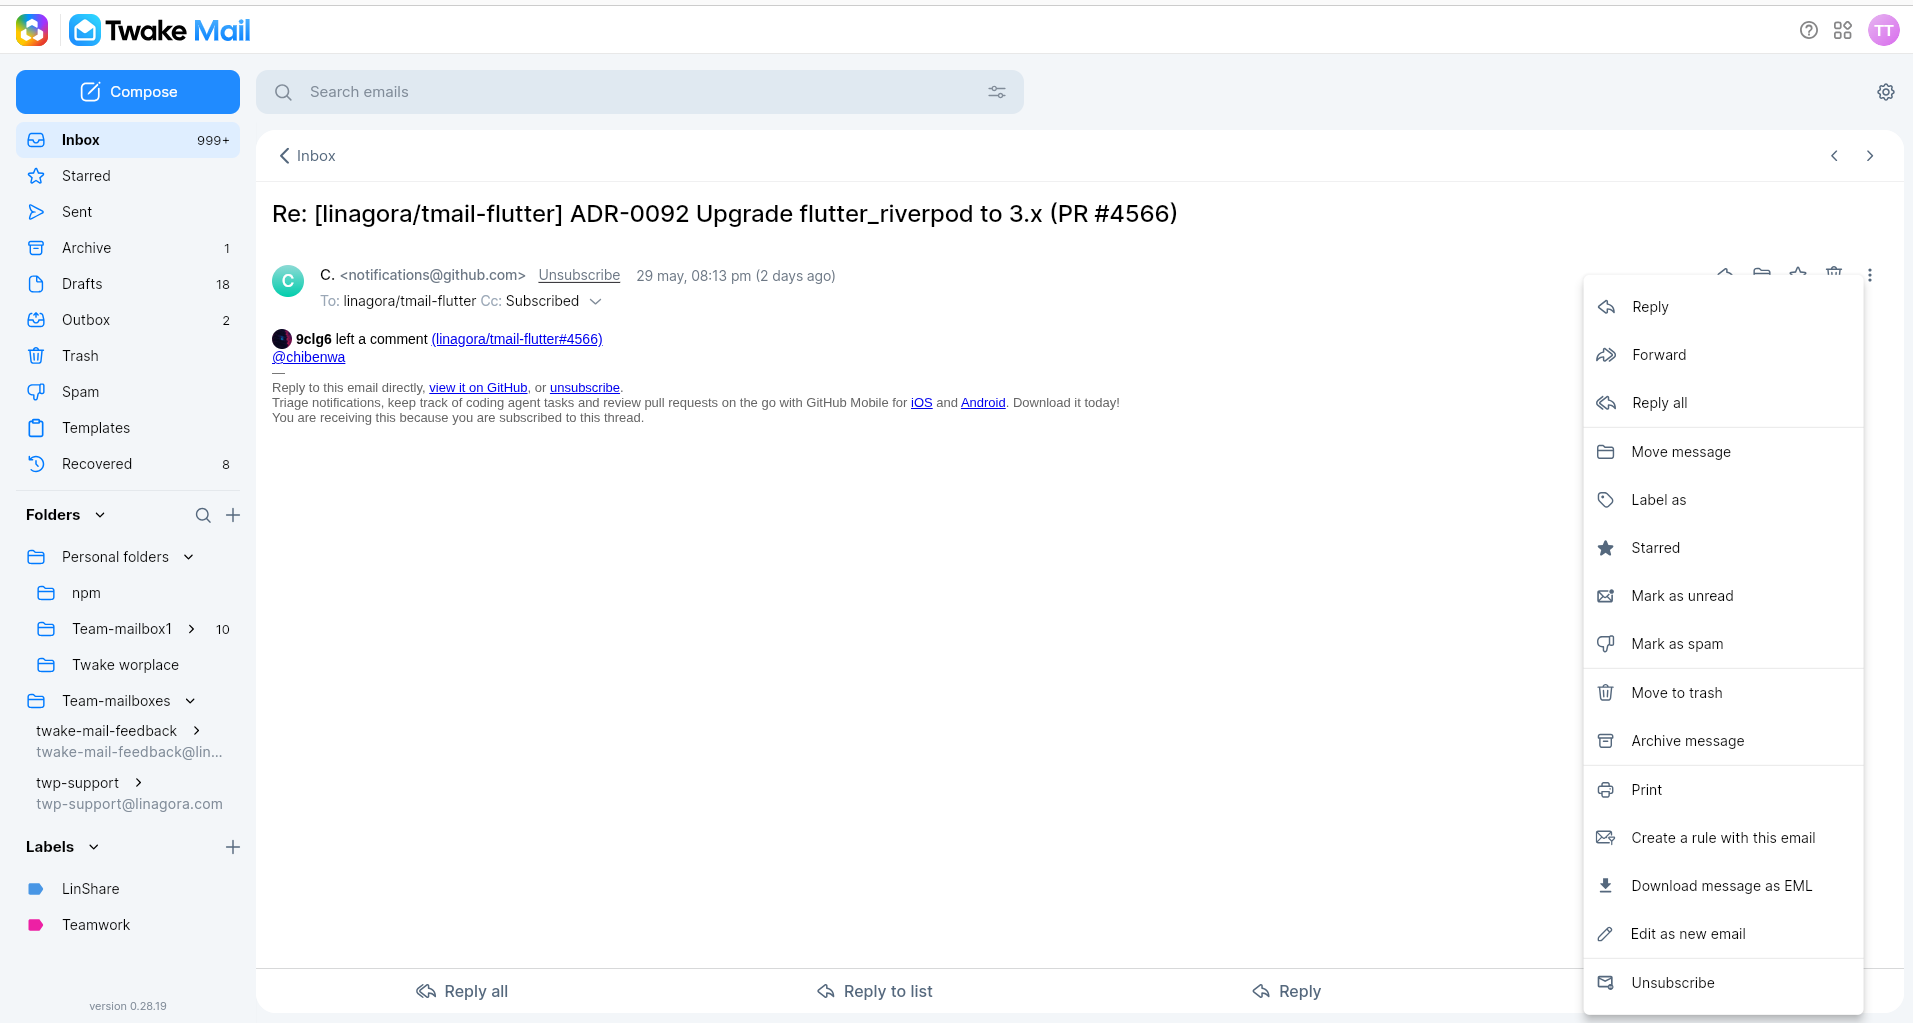Open the Outbox folder
1913x1023 pixels.
(x=128, y=320)
